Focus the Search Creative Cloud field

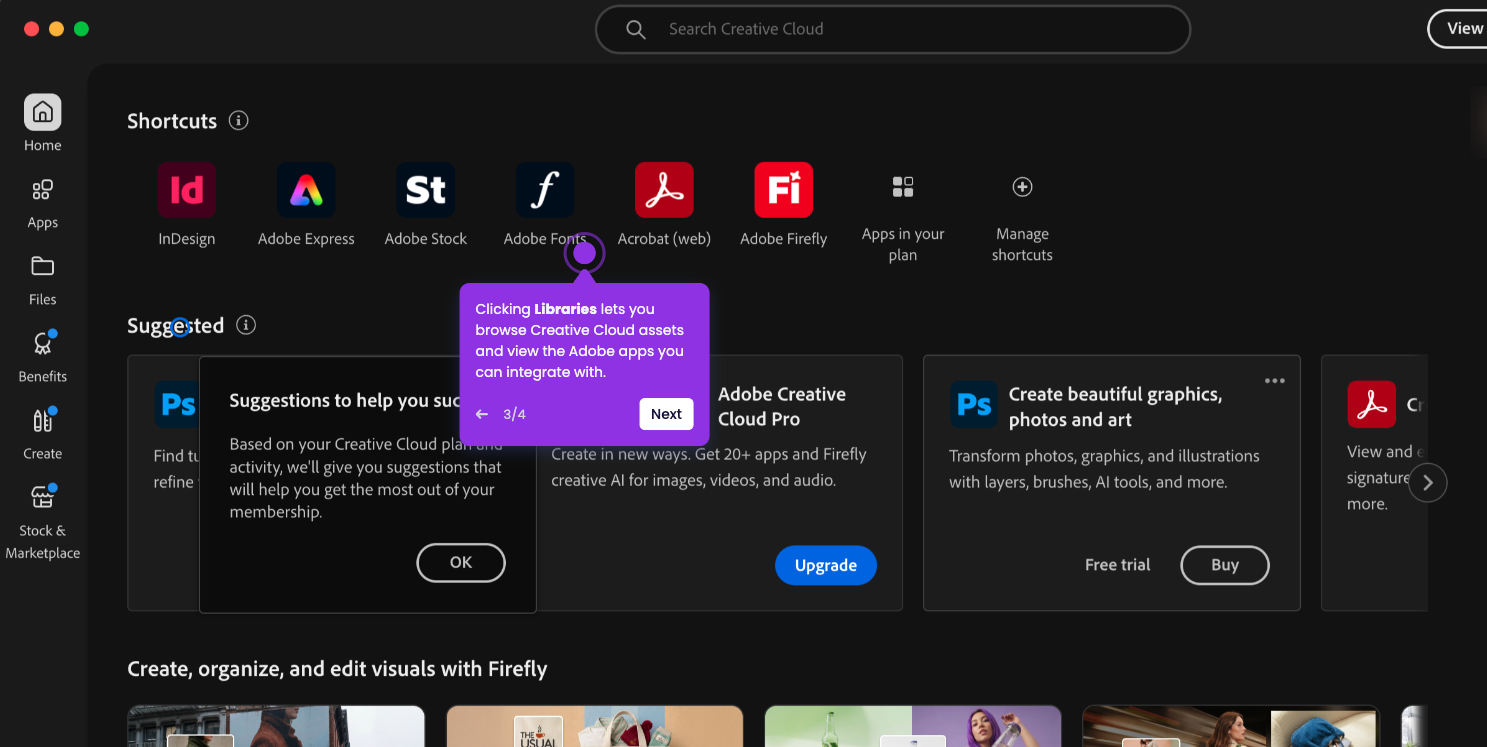pyautogui.click(x=893, y=29)
